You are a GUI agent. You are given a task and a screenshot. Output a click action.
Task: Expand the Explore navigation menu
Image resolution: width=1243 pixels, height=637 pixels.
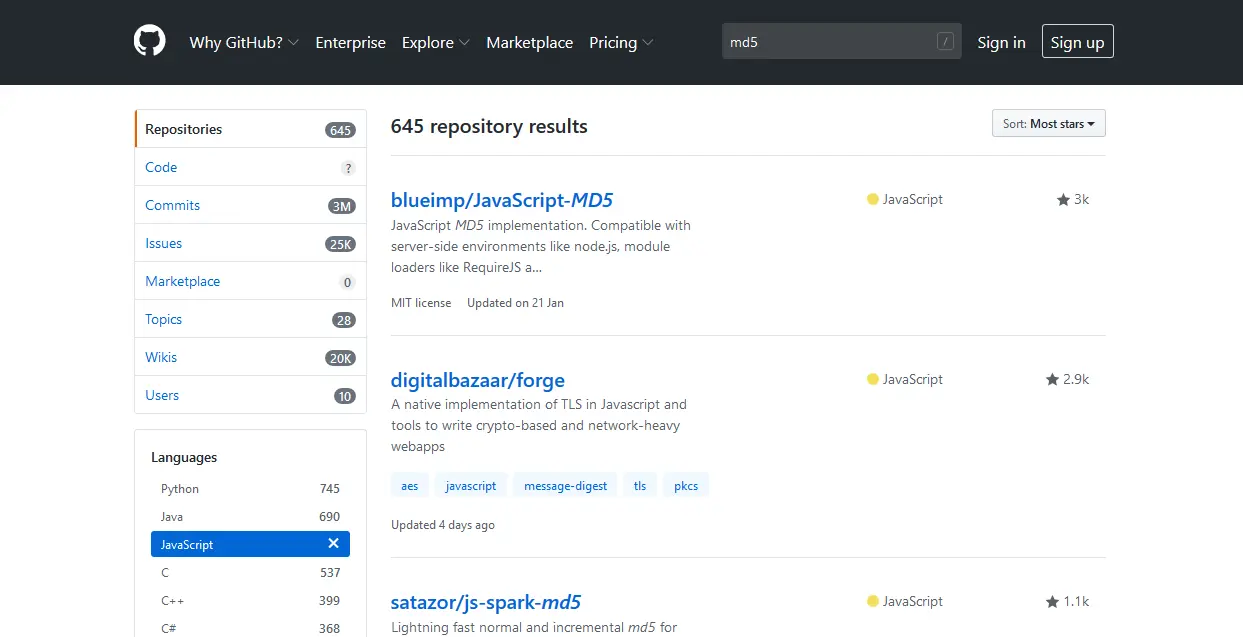click(x=435, y=42)
